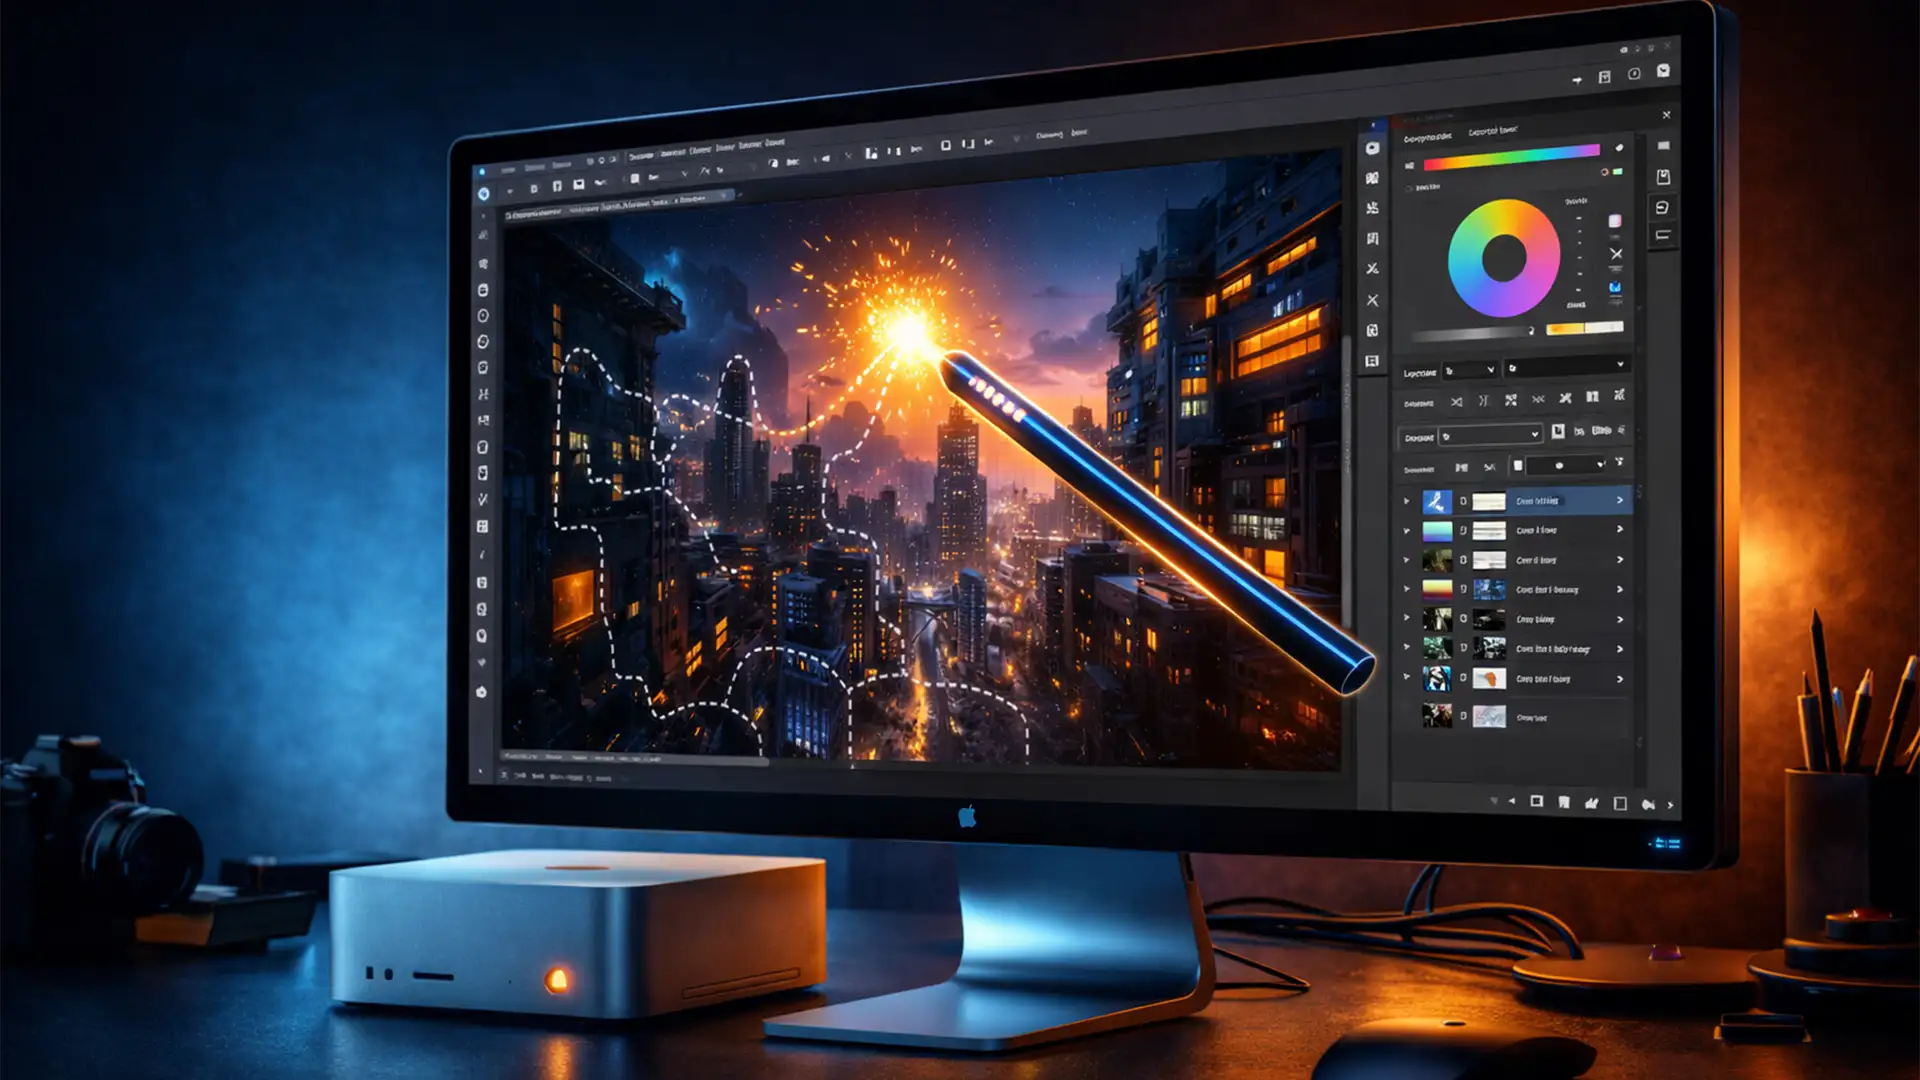Toggle visibility of the top selected layer
This screenshot has height=1080, width=1920.
[1463, 501]
